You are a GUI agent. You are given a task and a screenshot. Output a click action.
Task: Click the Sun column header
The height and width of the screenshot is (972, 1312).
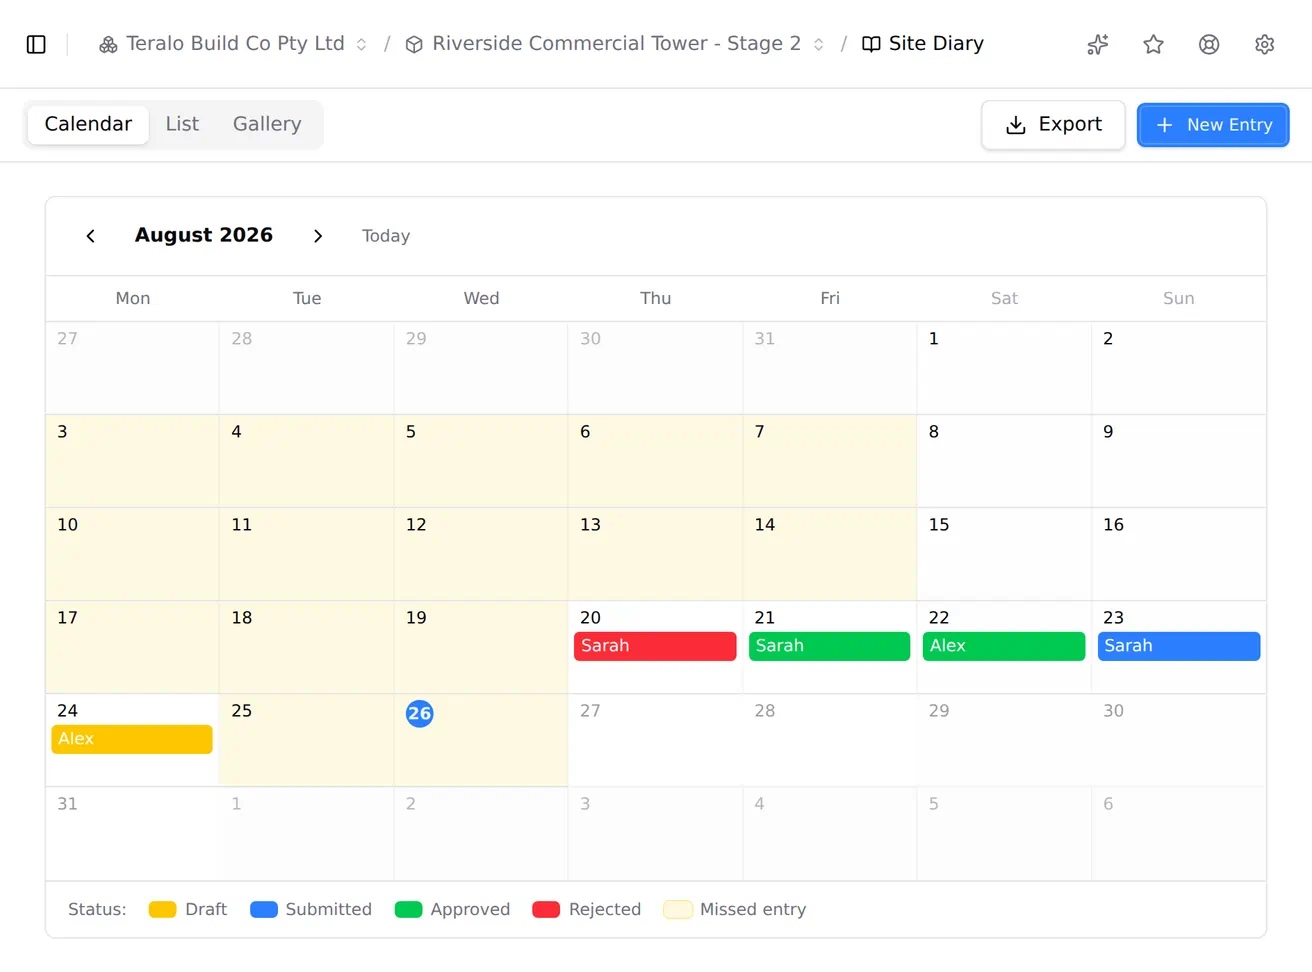(x=1179, y=298)
